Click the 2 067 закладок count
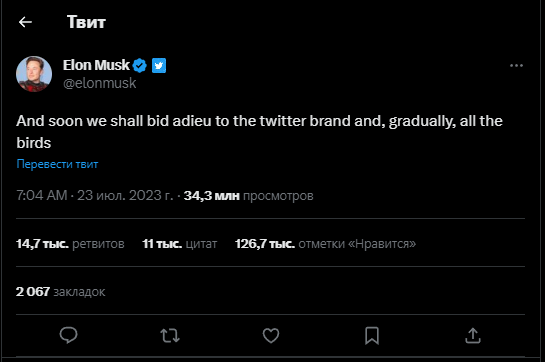Screen dimensions: 545x362 coord(60,292)
